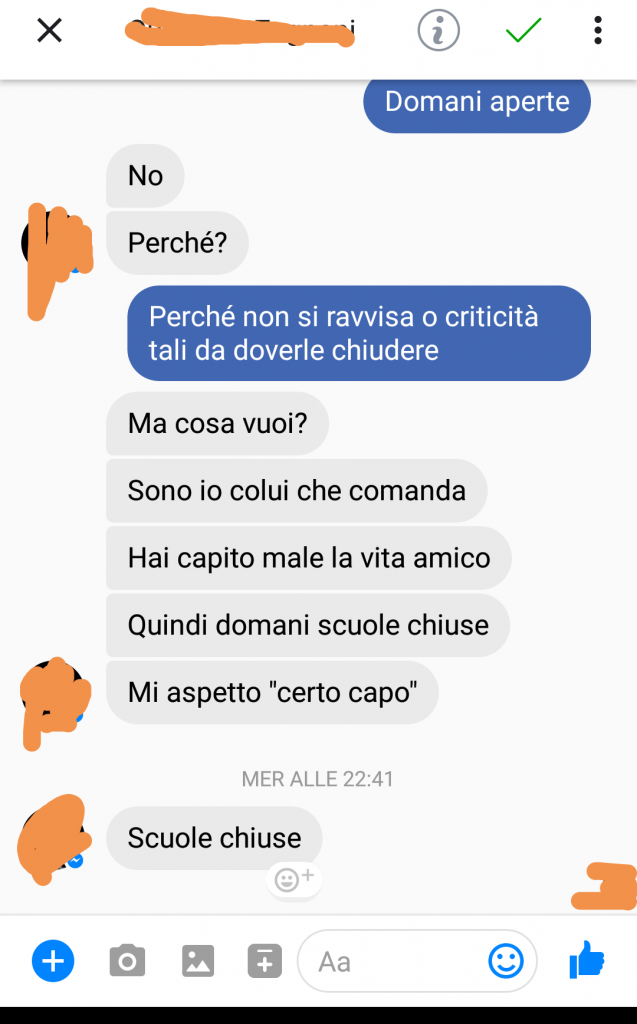Add reaction to "Scuole chiuse" message

pos(294,880)
